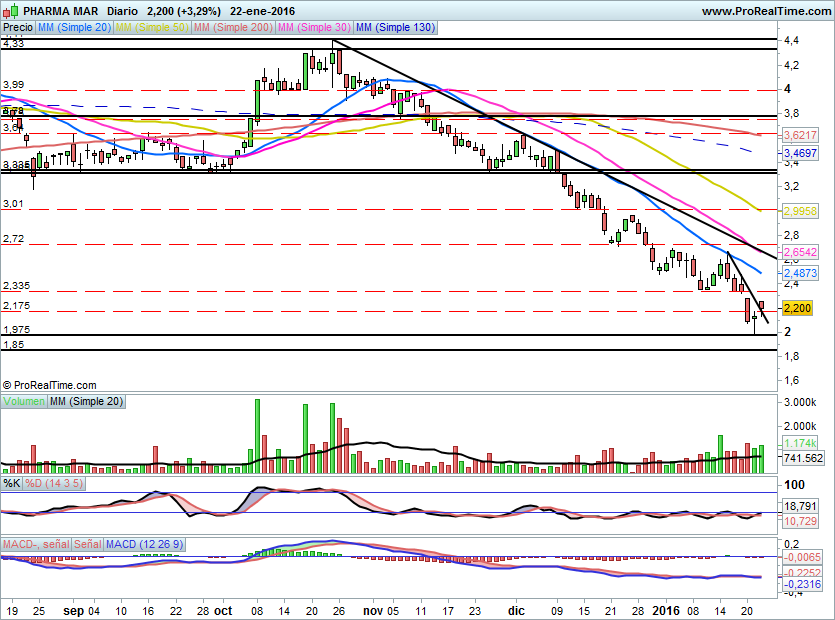This screenshot has width=835, height=620.
Task: Click the 18,791 stochastic value tag
Action: tap(800, 506)
